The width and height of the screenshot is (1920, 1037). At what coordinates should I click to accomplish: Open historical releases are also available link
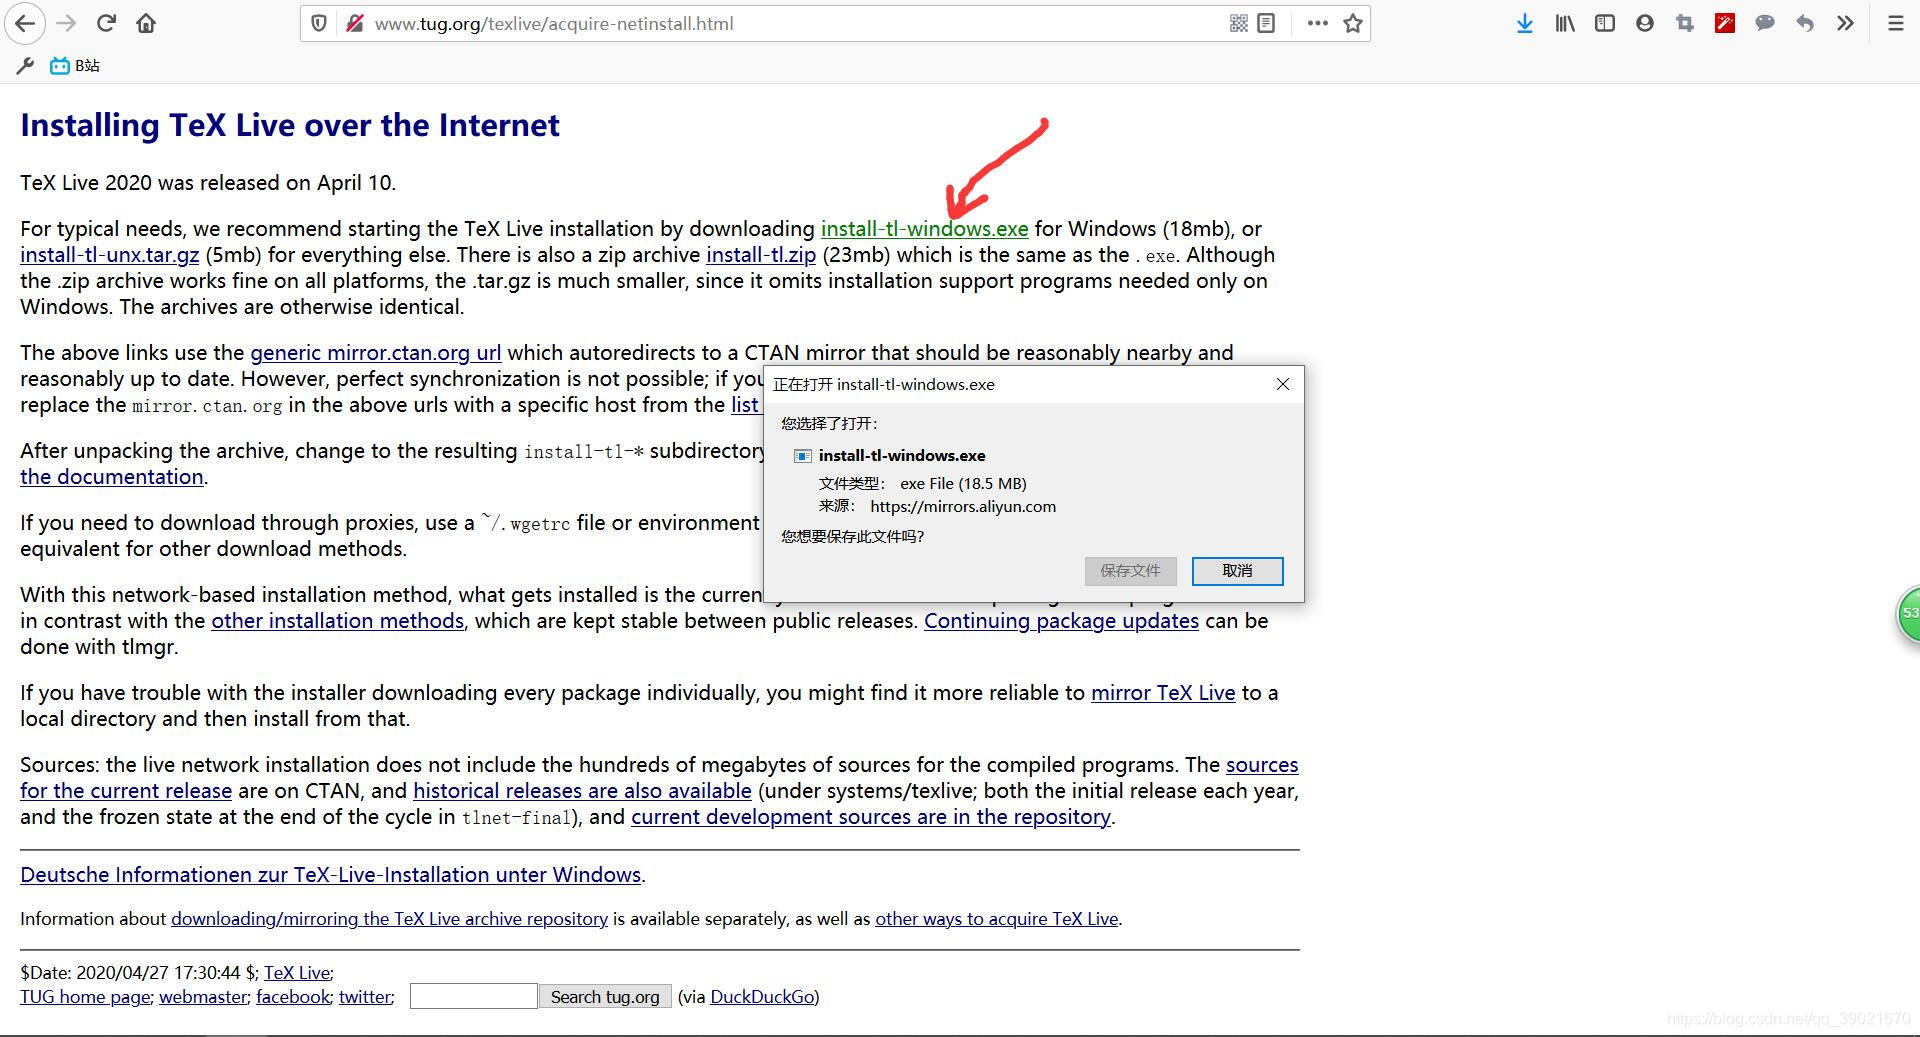(x=582, y=791)
